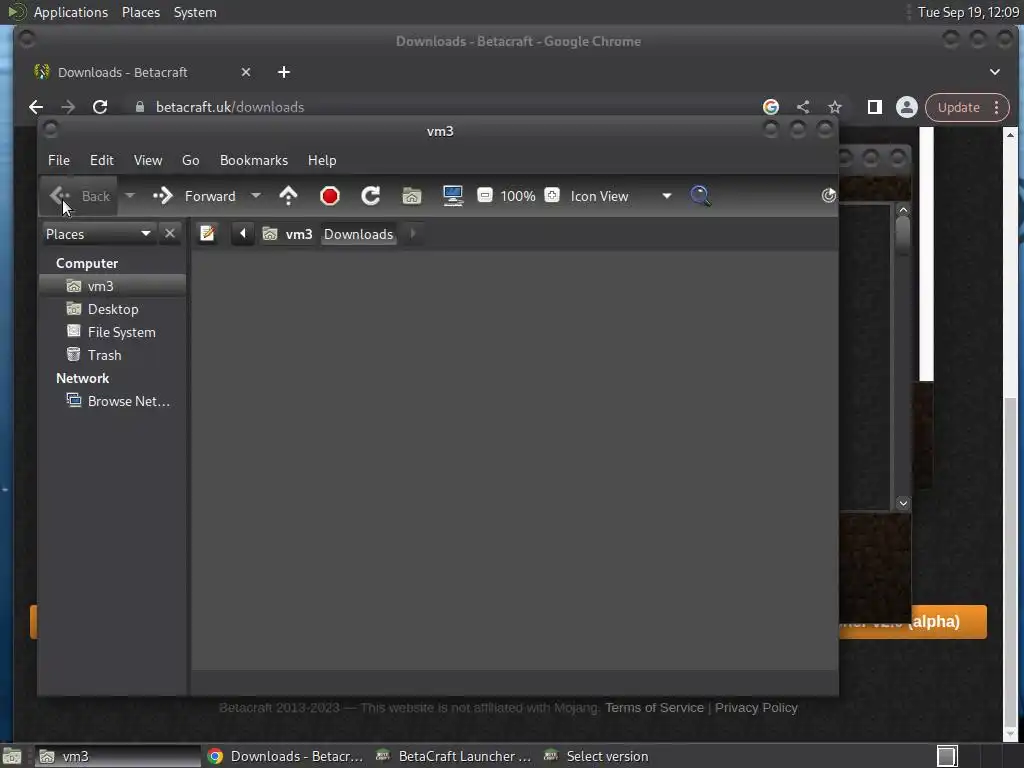Open the Back history dropdown arrow
The height and width of the screenshot is (768, 1024).
coord(130,196)
